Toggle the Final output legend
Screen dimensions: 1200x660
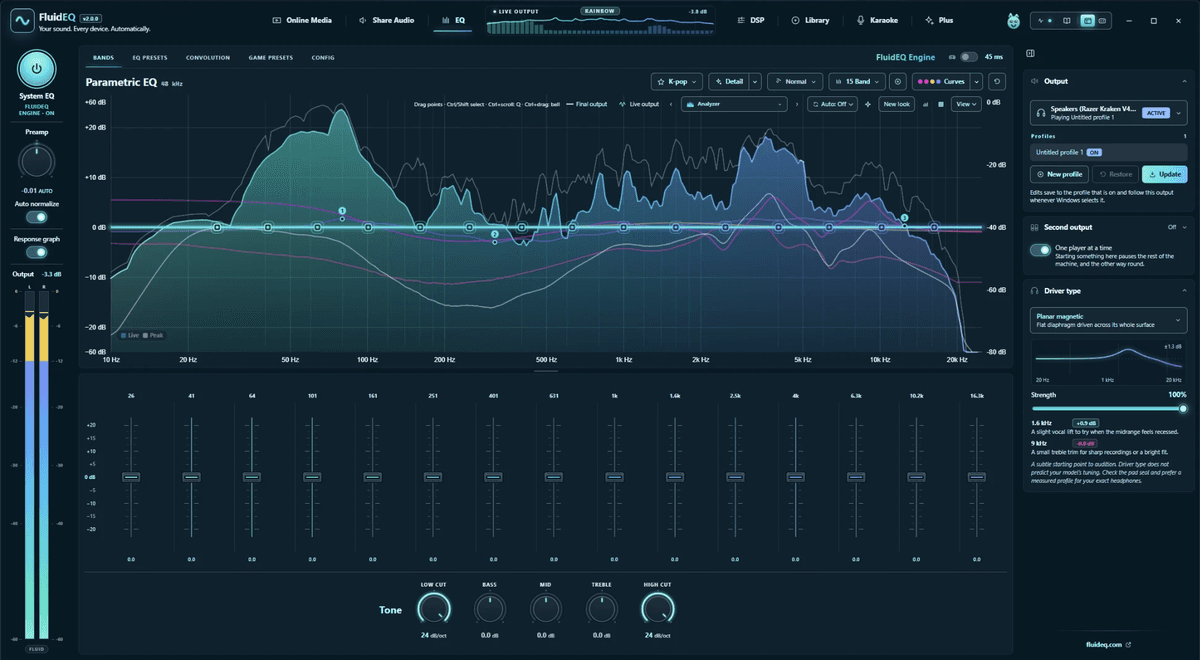coord(586,104)
